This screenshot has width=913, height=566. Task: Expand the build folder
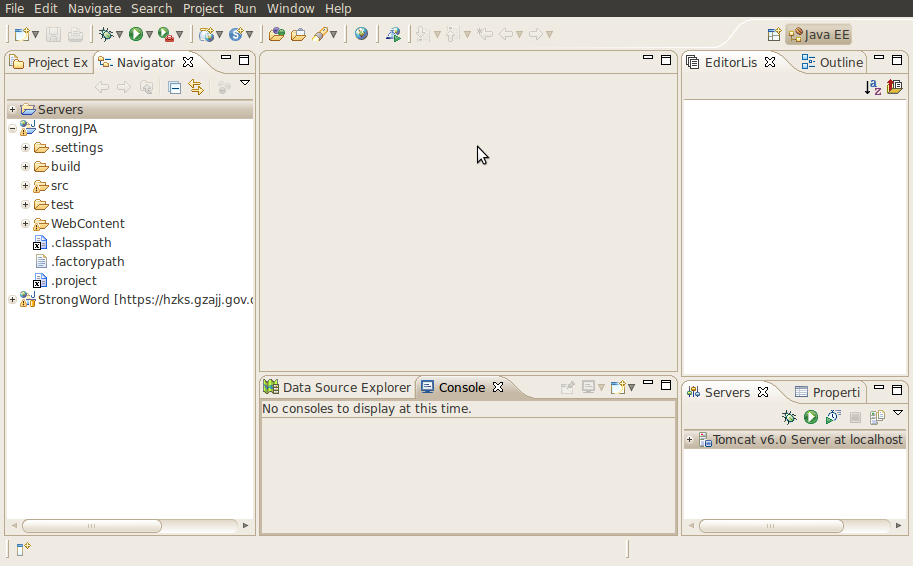[25, 167]
